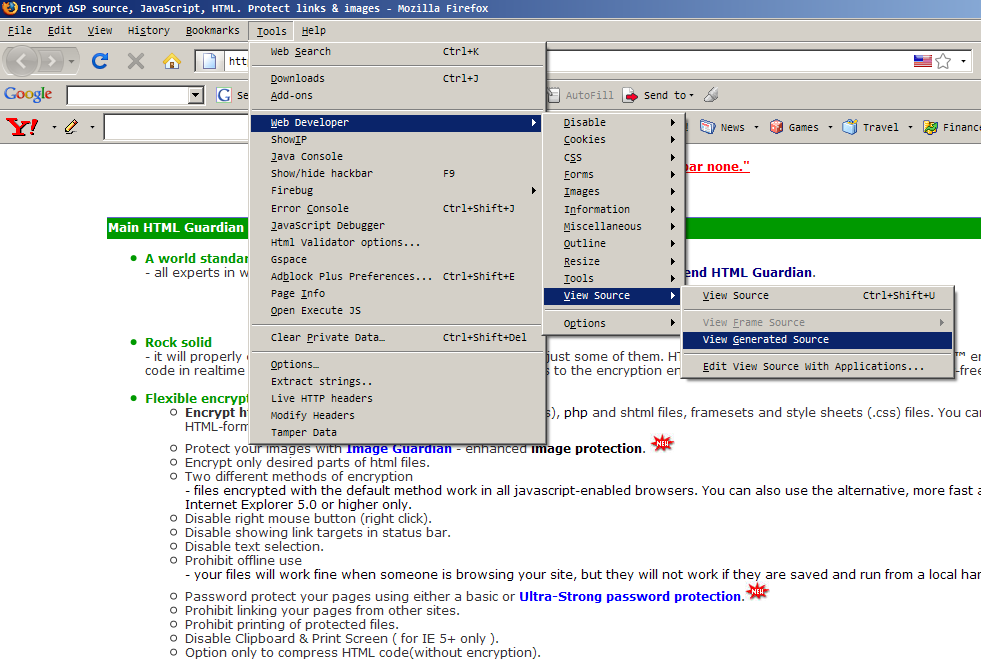This screenshot has width=981, height=666.
Task: Click the Send to icon
Action: pos(630,95)
